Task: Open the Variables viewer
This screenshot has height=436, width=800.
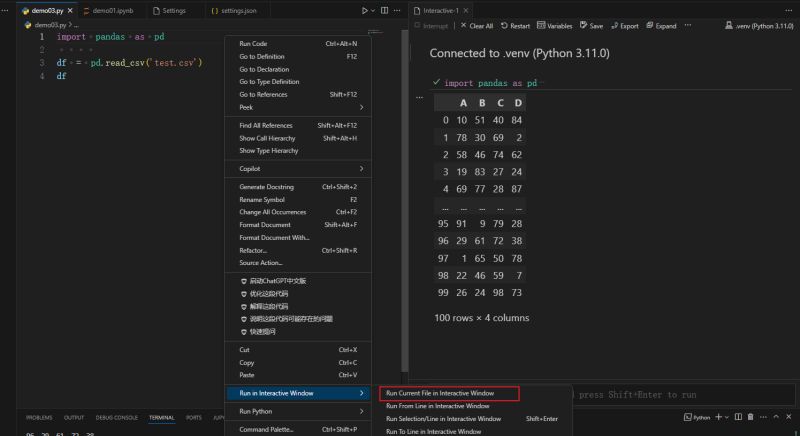Action: pyautogui.click(x=555, y=25)
